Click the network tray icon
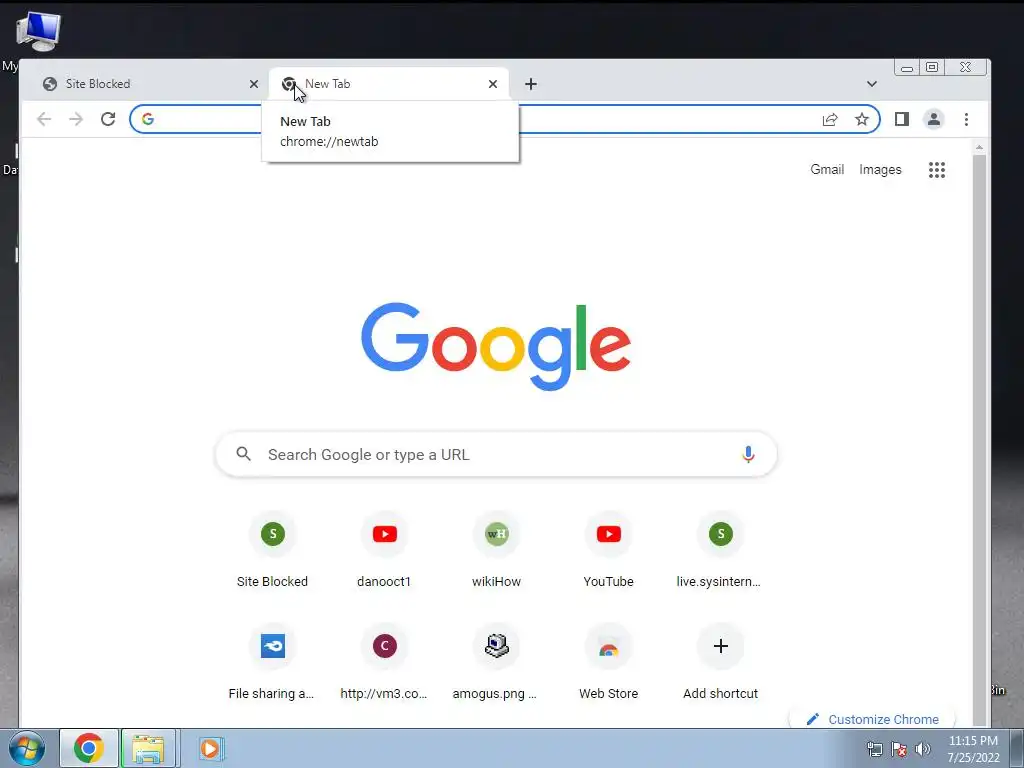Viewport: 1024px width, 768px height. [x=874, y=749]
